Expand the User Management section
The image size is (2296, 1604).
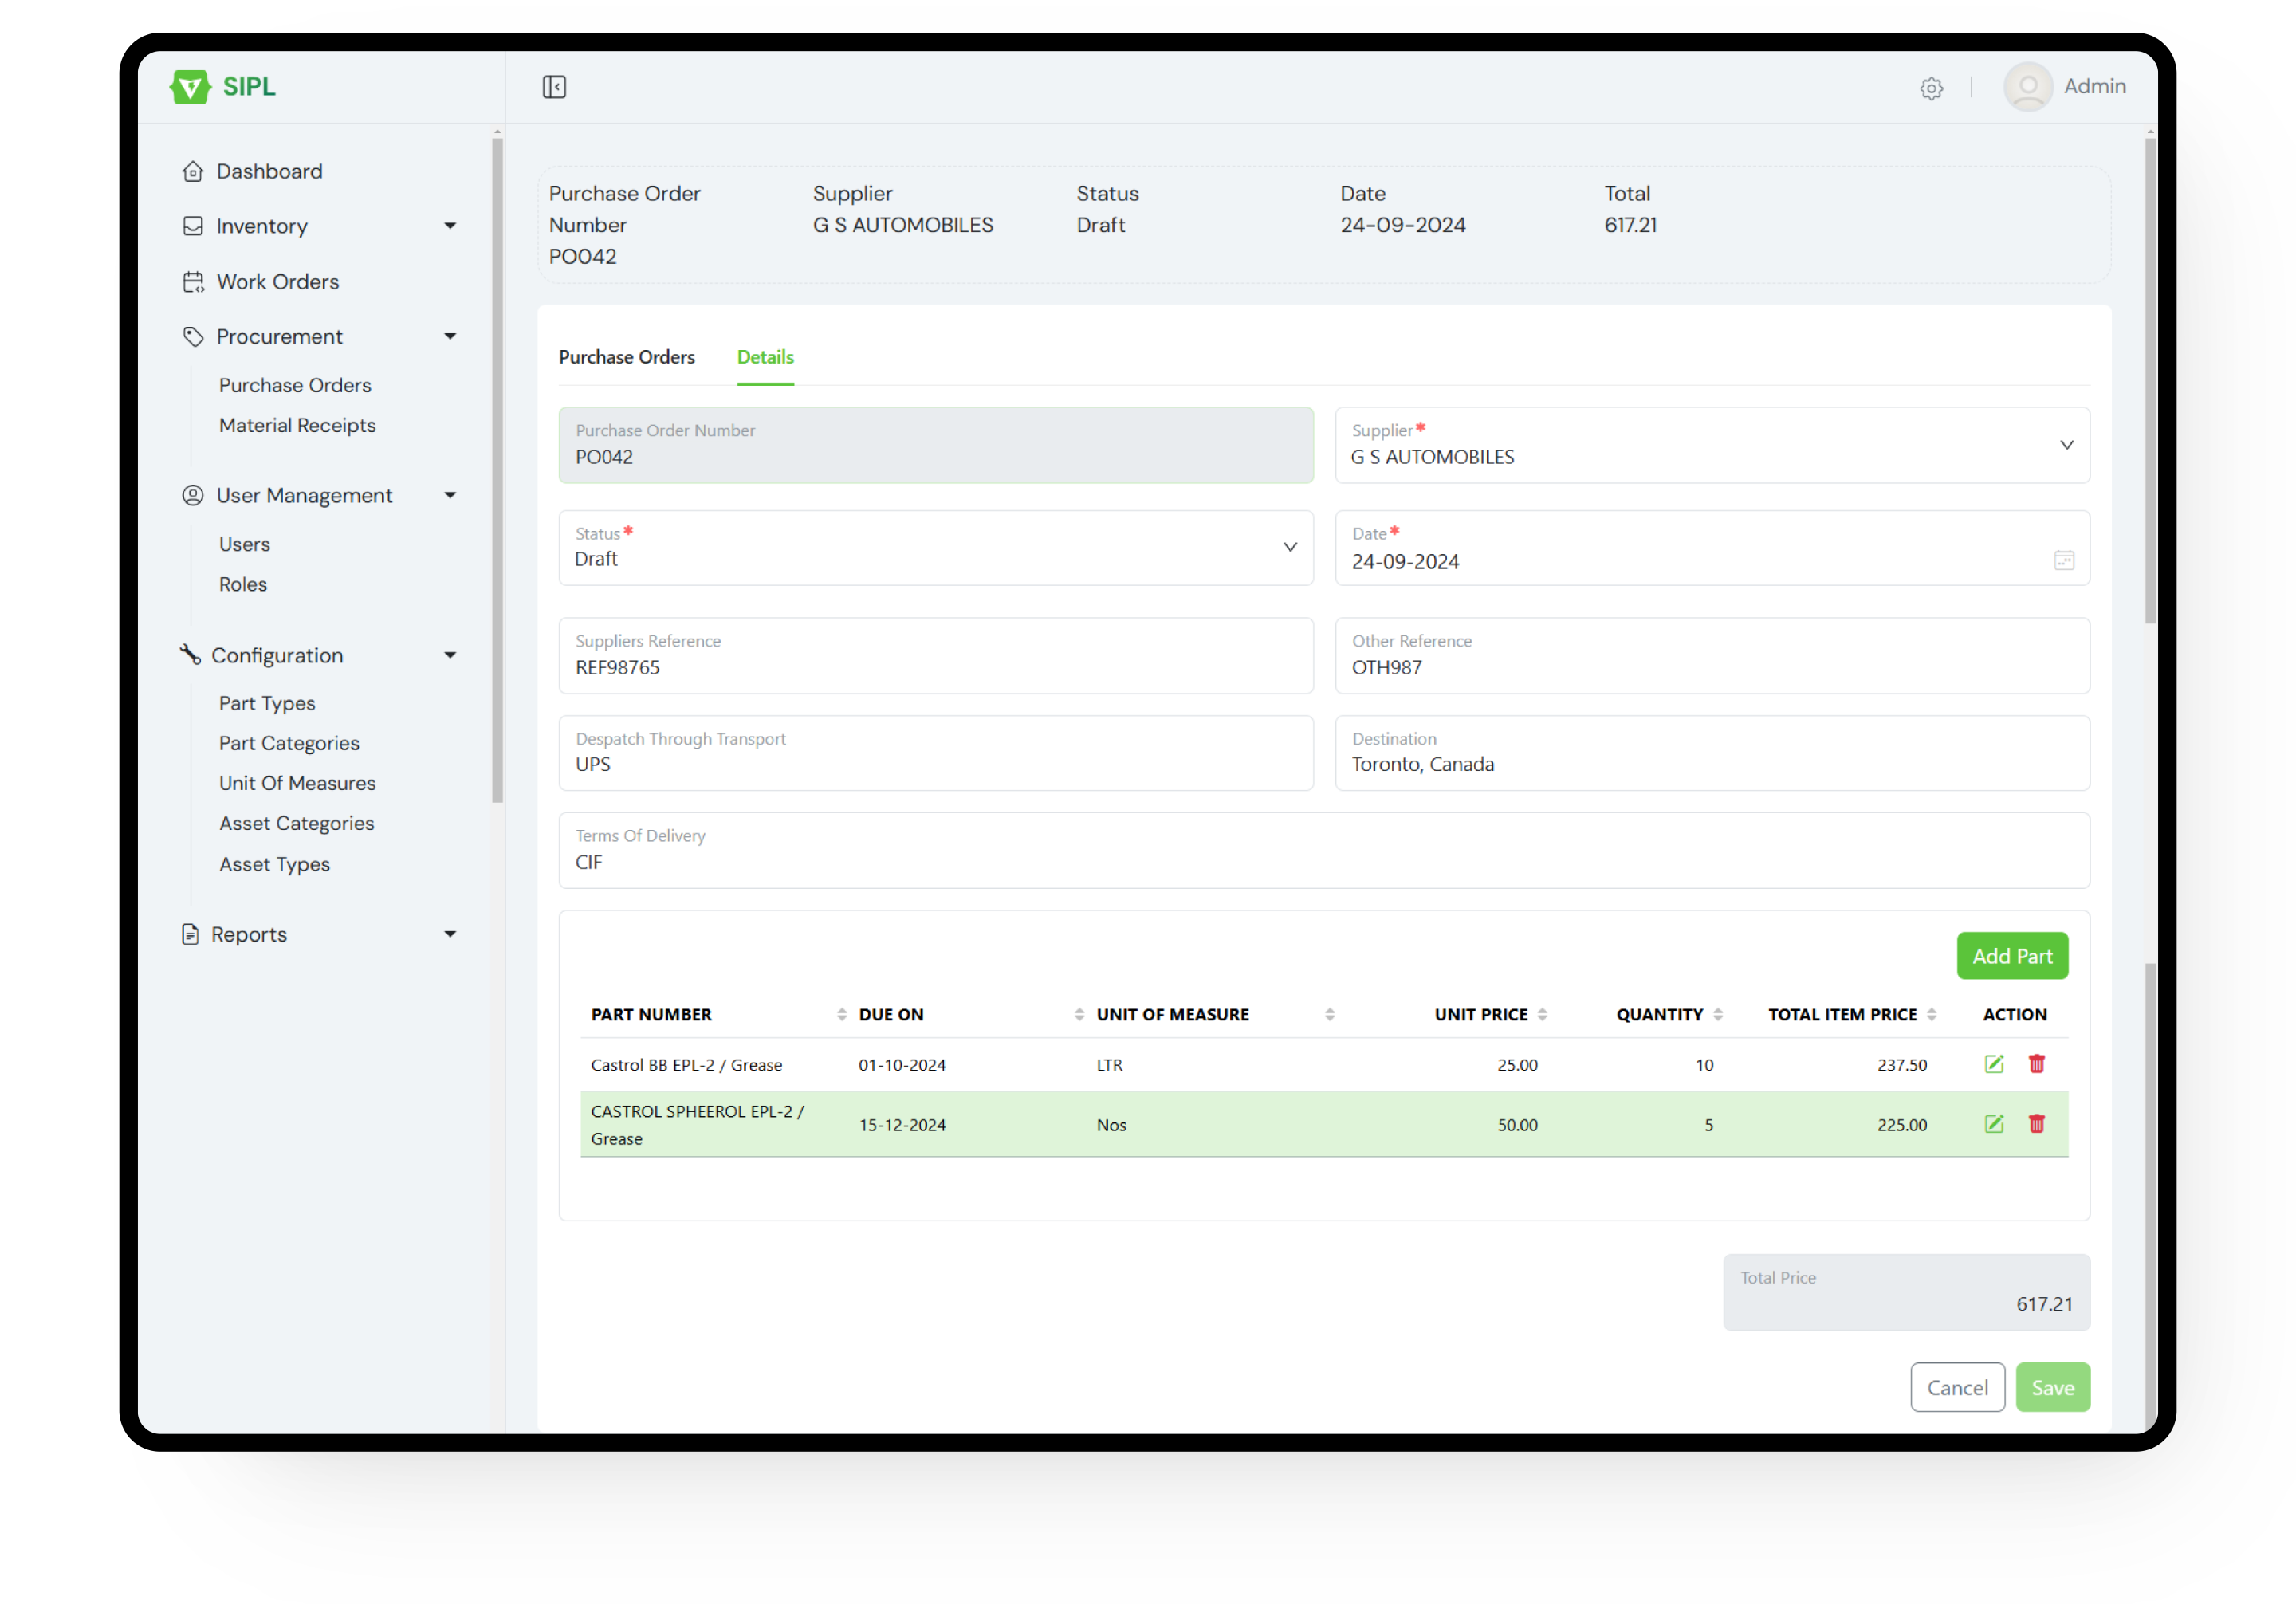point(451,495)
